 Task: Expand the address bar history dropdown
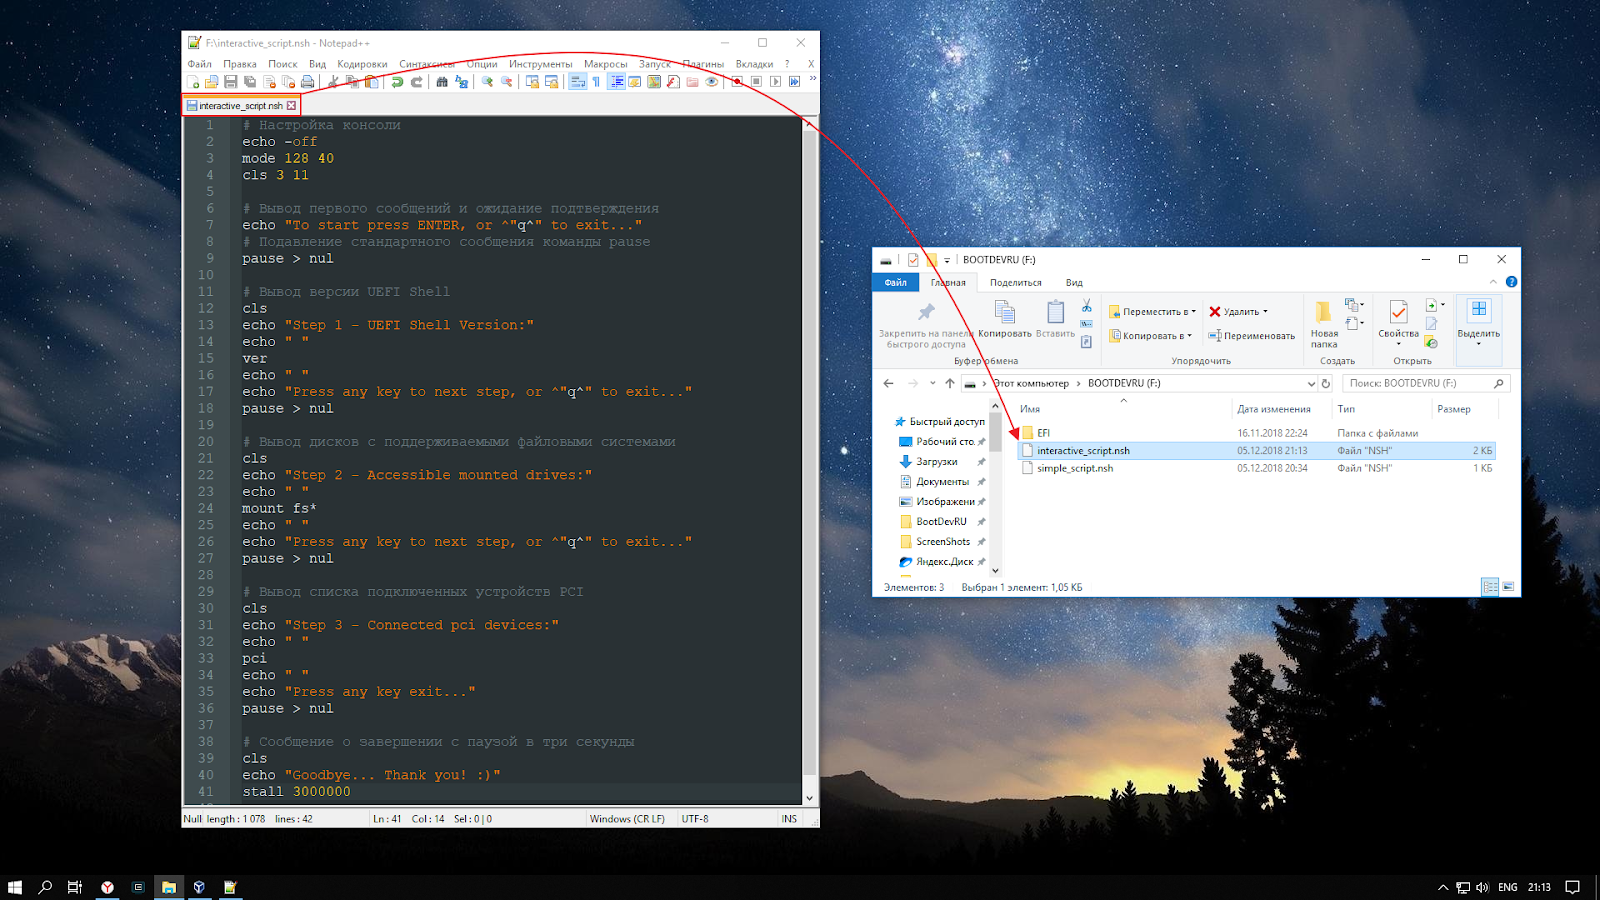click(x=1311, y=383)
